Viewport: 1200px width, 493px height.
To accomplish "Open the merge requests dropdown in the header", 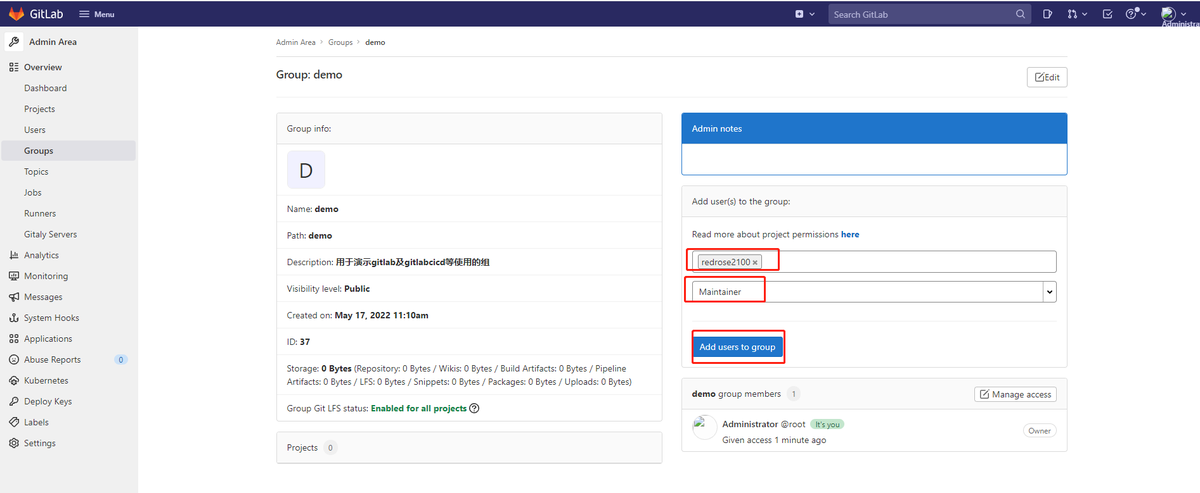I will [1077, 14].
